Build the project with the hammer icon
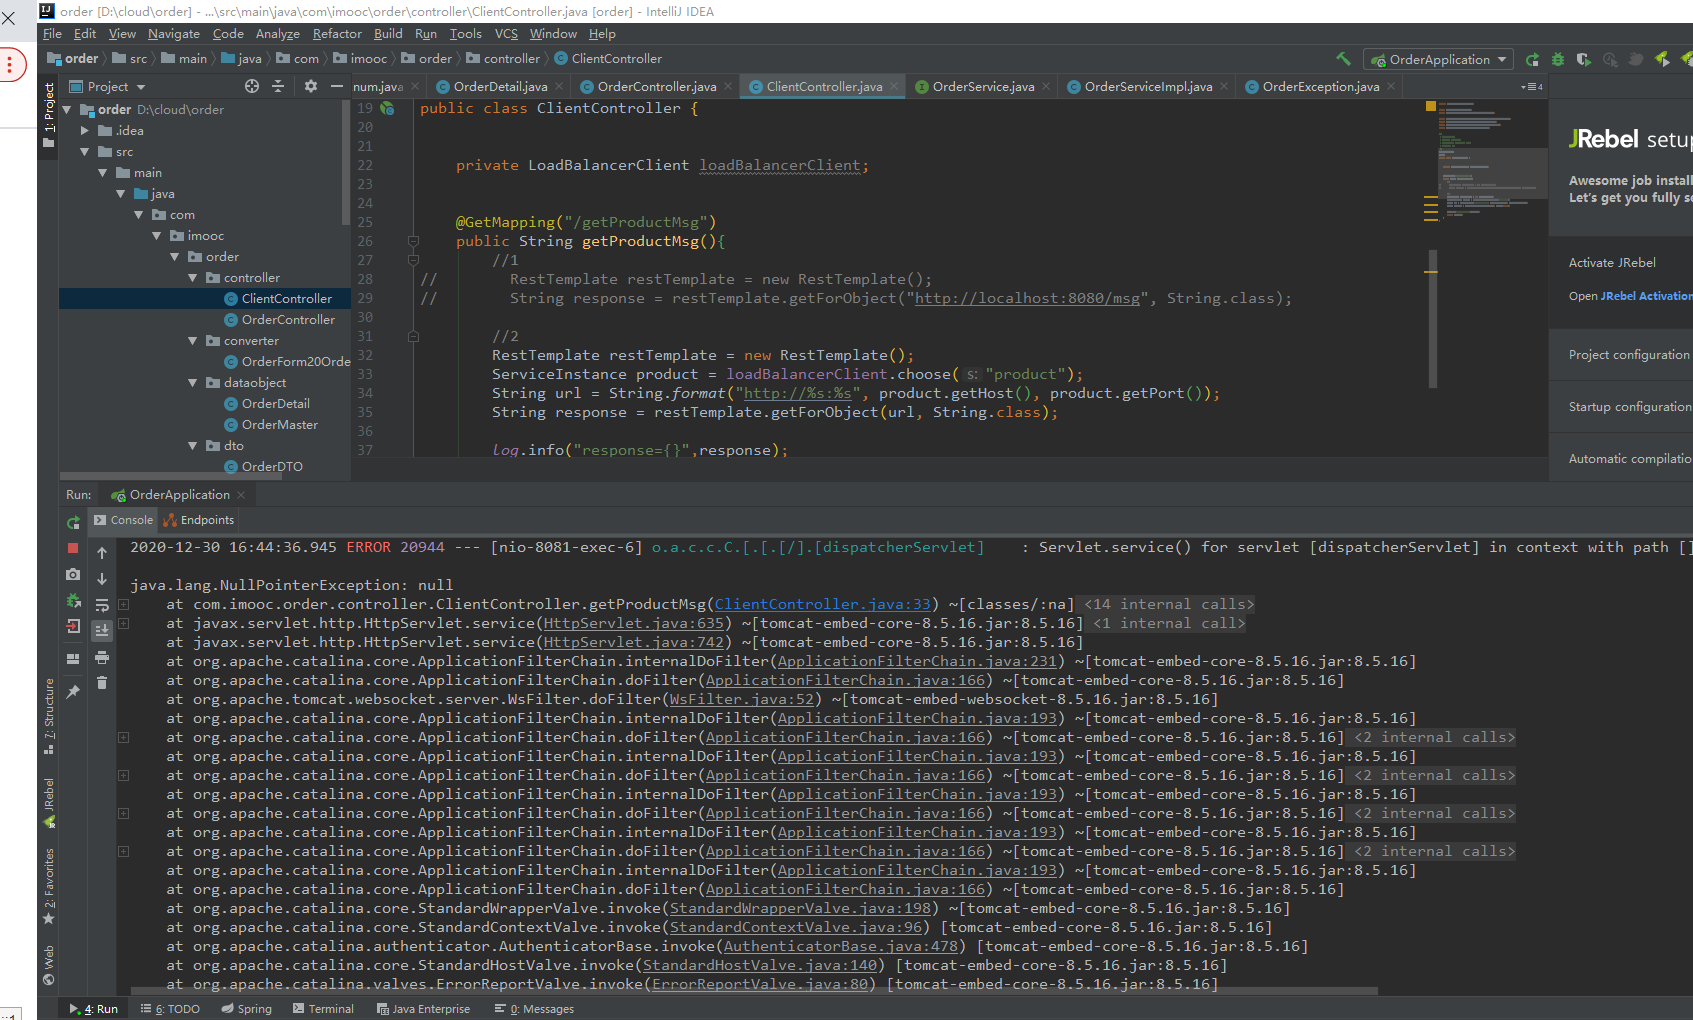Screen dimensions: 1693x1020 [x=1343, y=59]
